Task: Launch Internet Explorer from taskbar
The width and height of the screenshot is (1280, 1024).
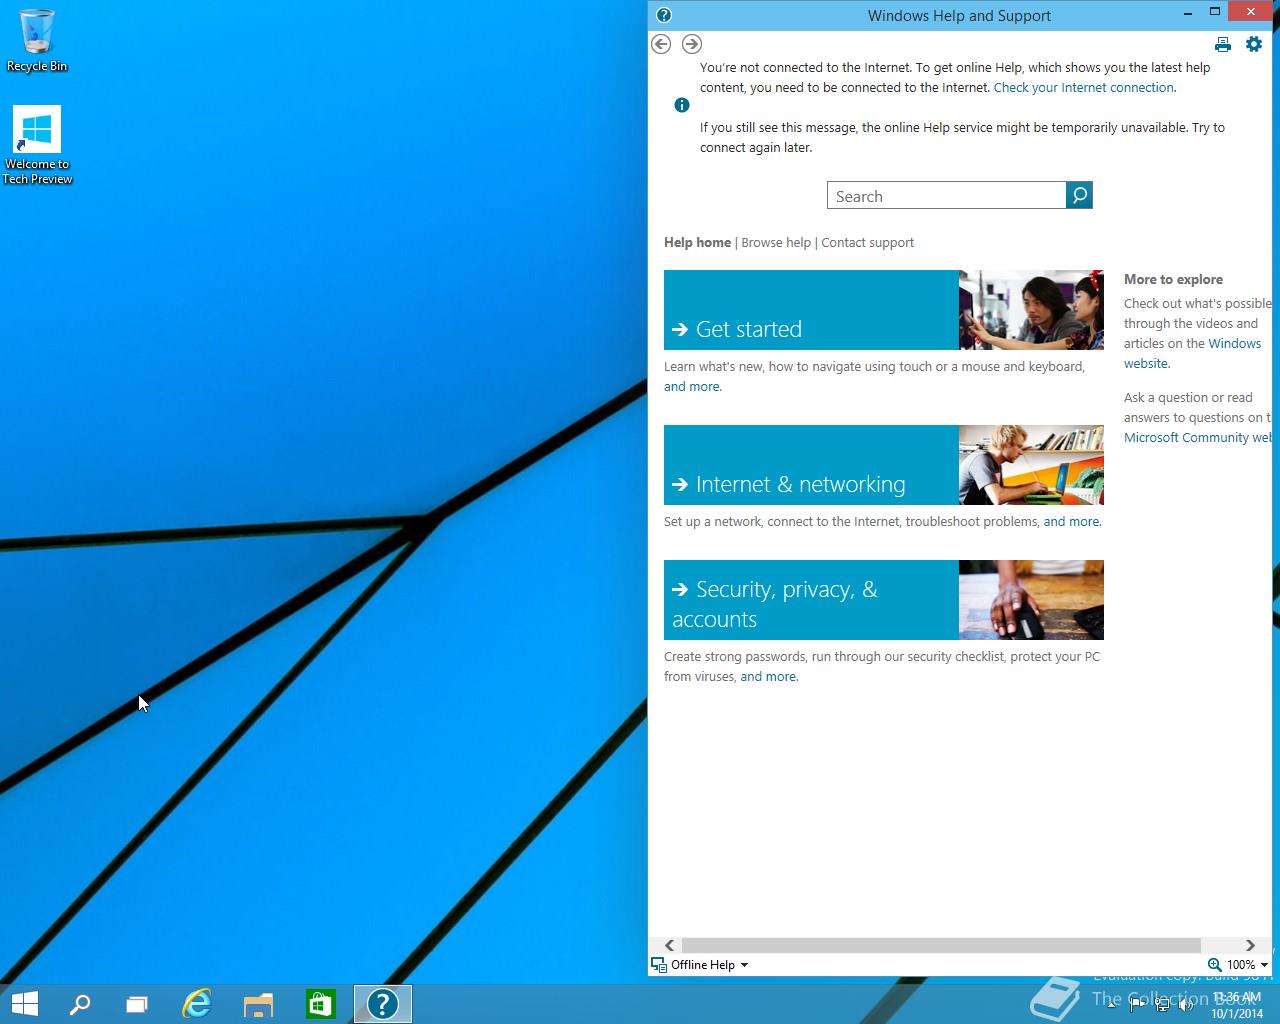Action: pyautogui.click(x=197, y=1004)
